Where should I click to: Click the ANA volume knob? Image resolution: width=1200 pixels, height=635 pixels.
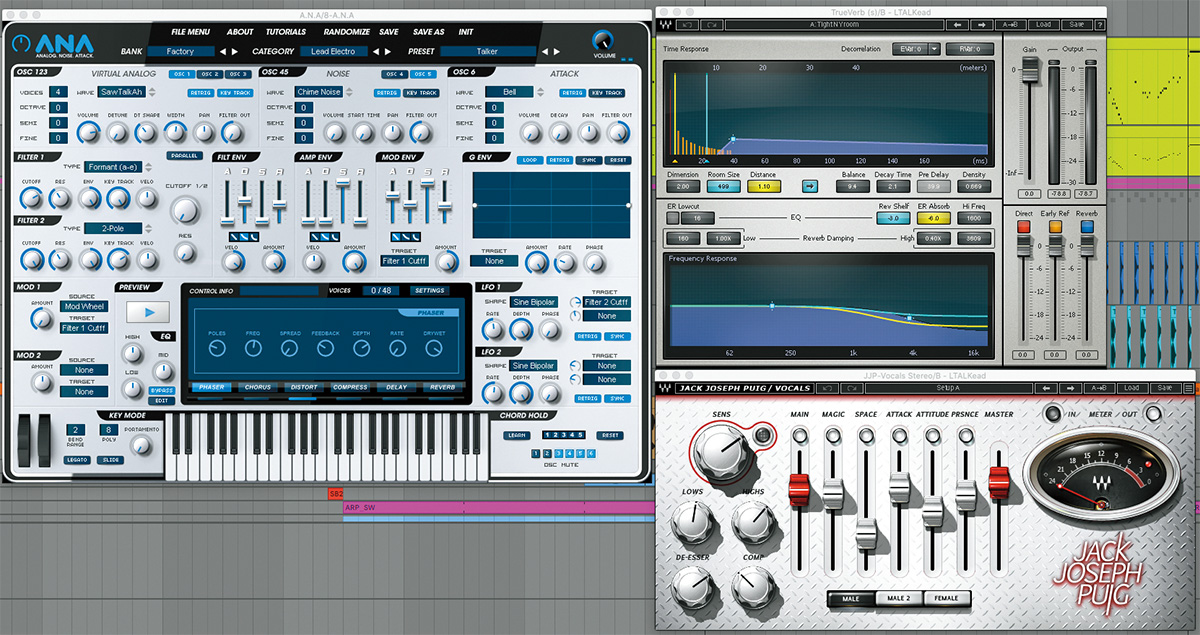point(603,41)
